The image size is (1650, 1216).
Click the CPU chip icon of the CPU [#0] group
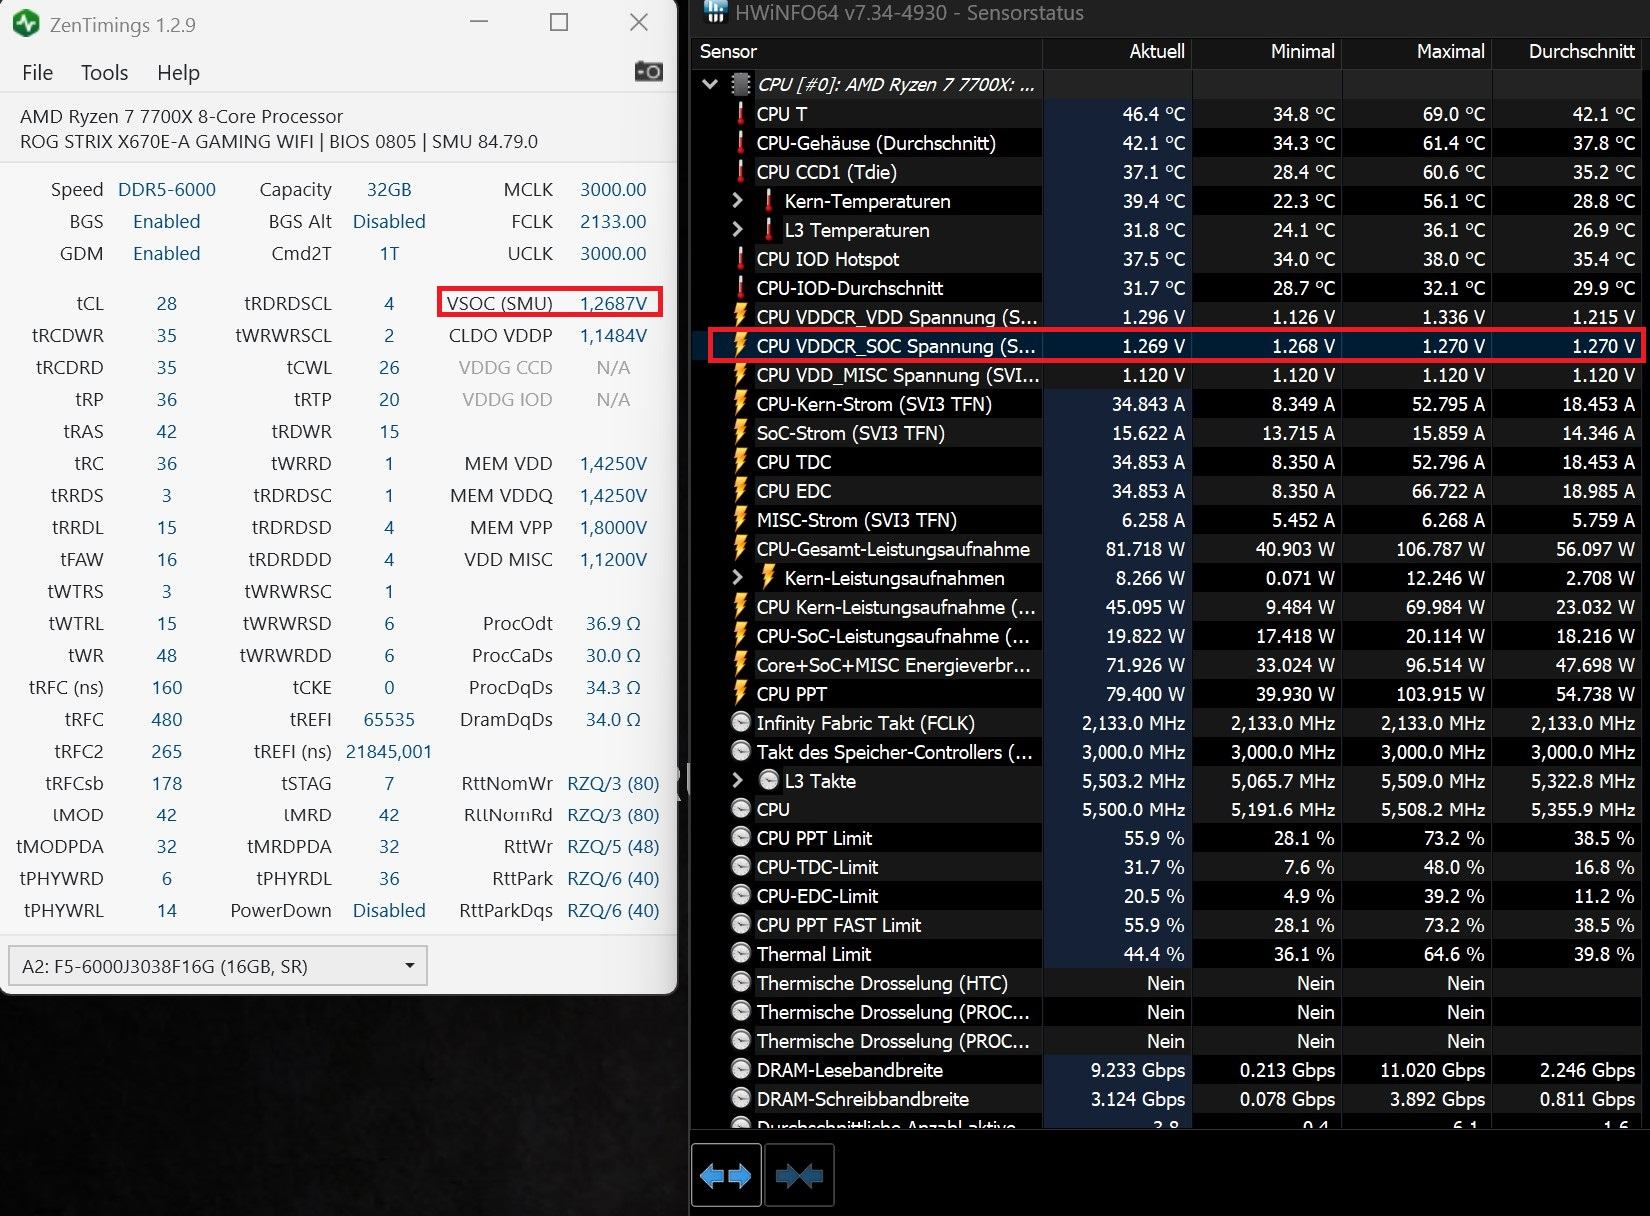[741, 85]
